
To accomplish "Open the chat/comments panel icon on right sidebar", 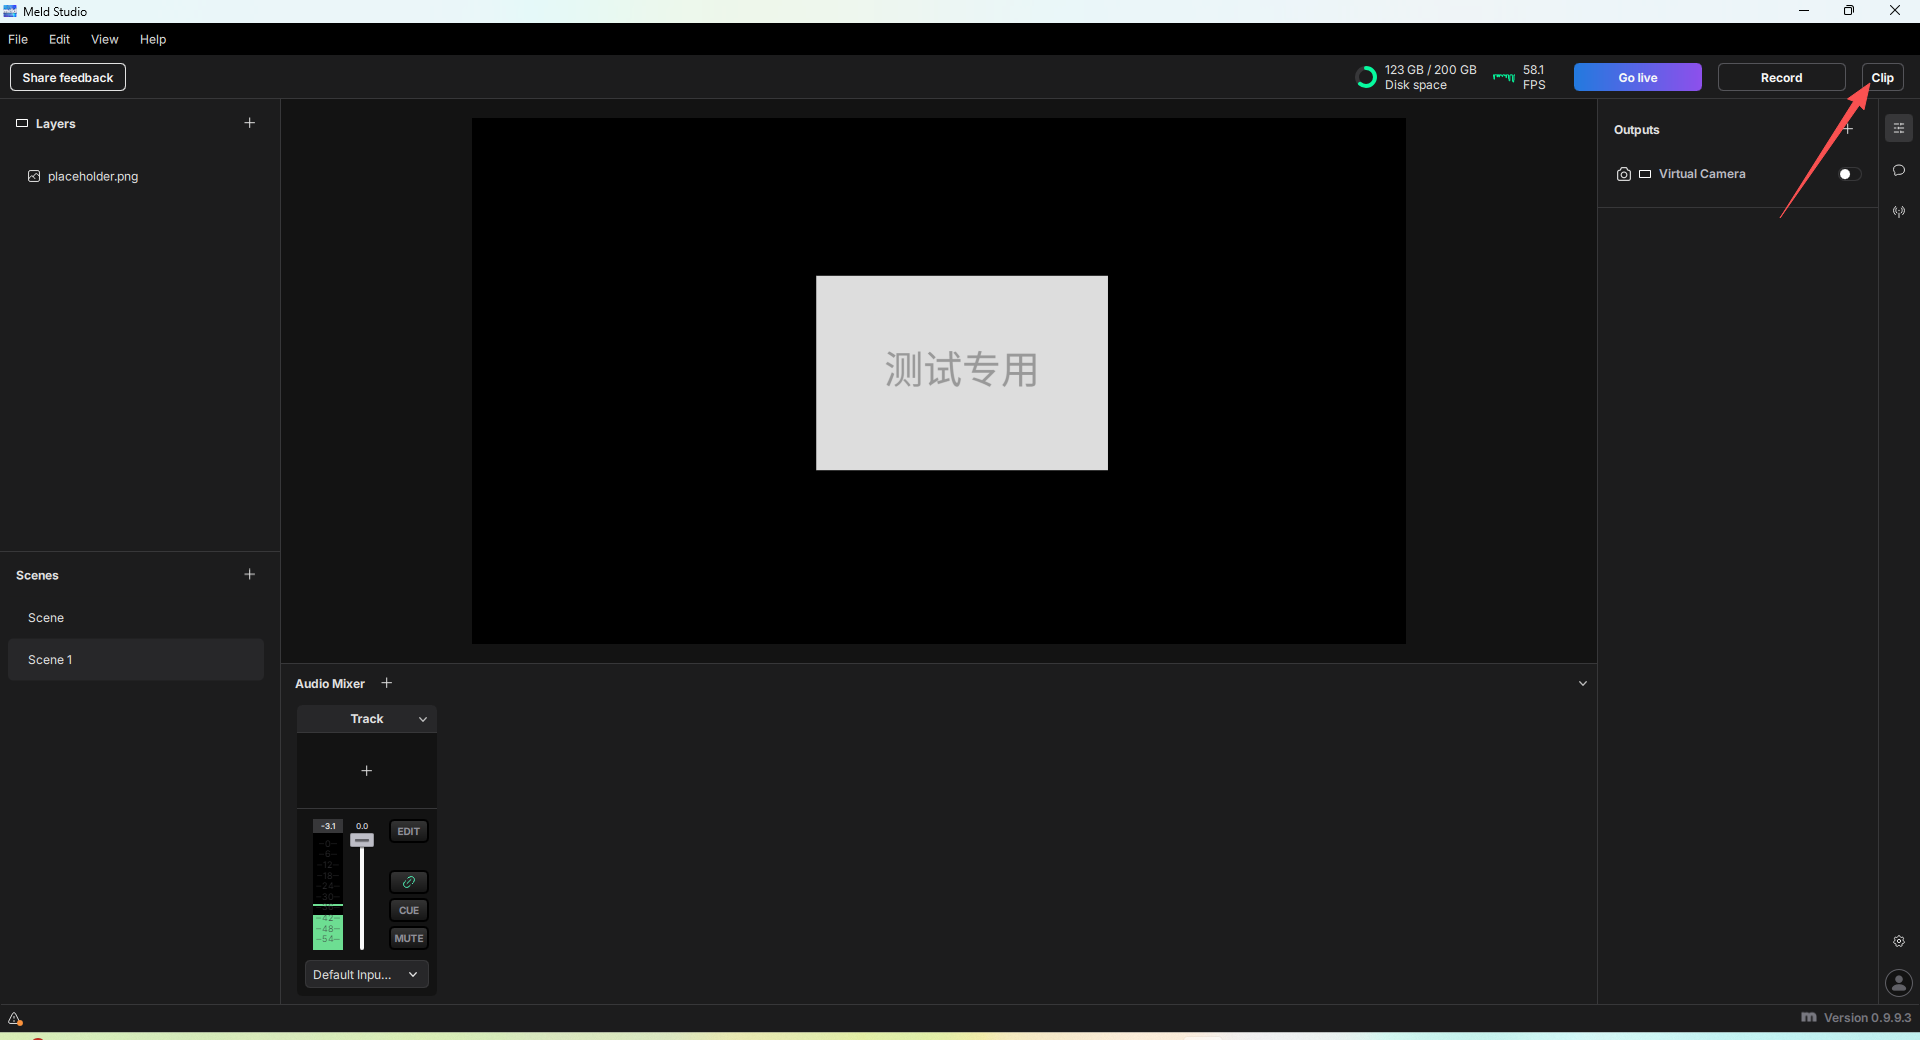I will click(1898, 171).
